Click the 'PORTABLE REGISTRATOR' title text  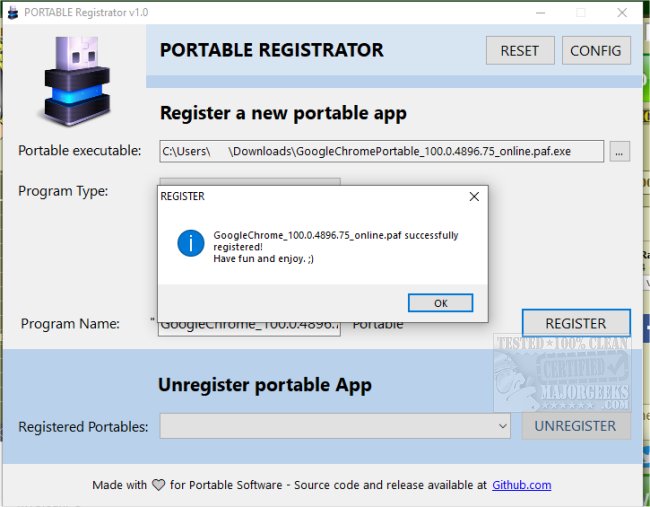[272, 50]
